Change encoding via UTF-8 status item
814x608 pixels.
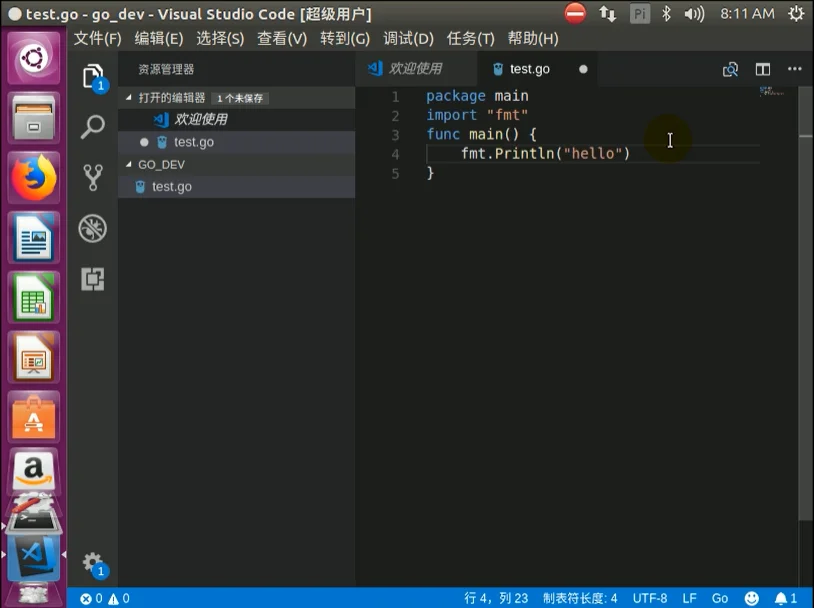pyautogui.click(x=650, y=599)
